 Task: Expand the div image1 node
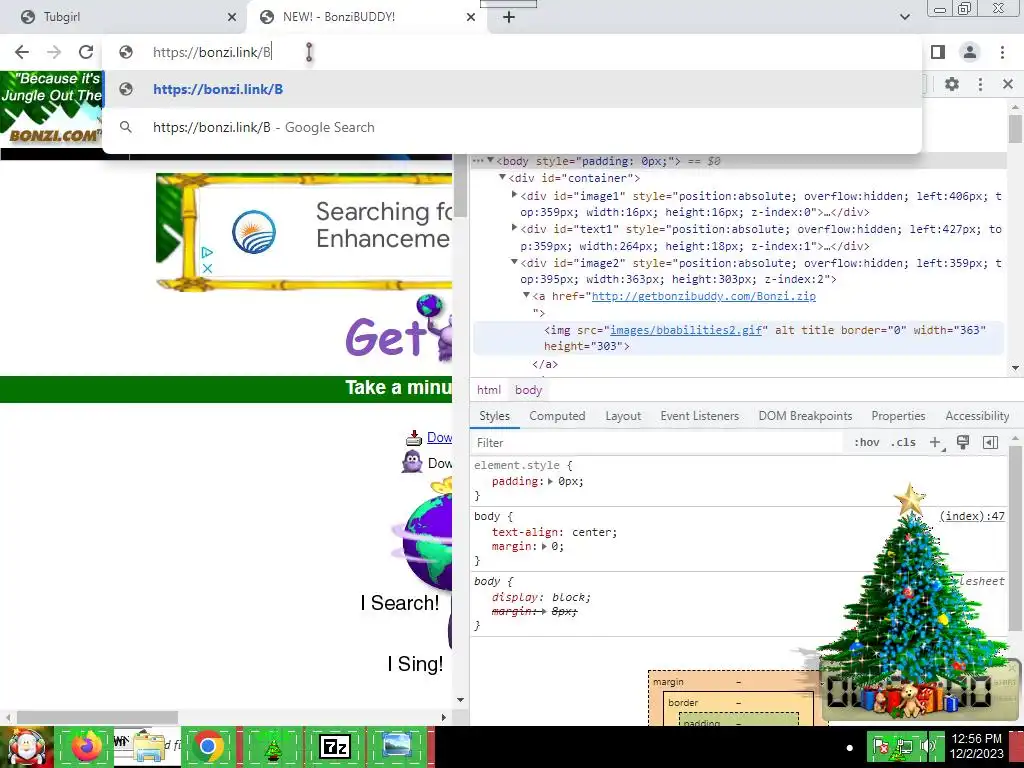[x=515, y=195]
